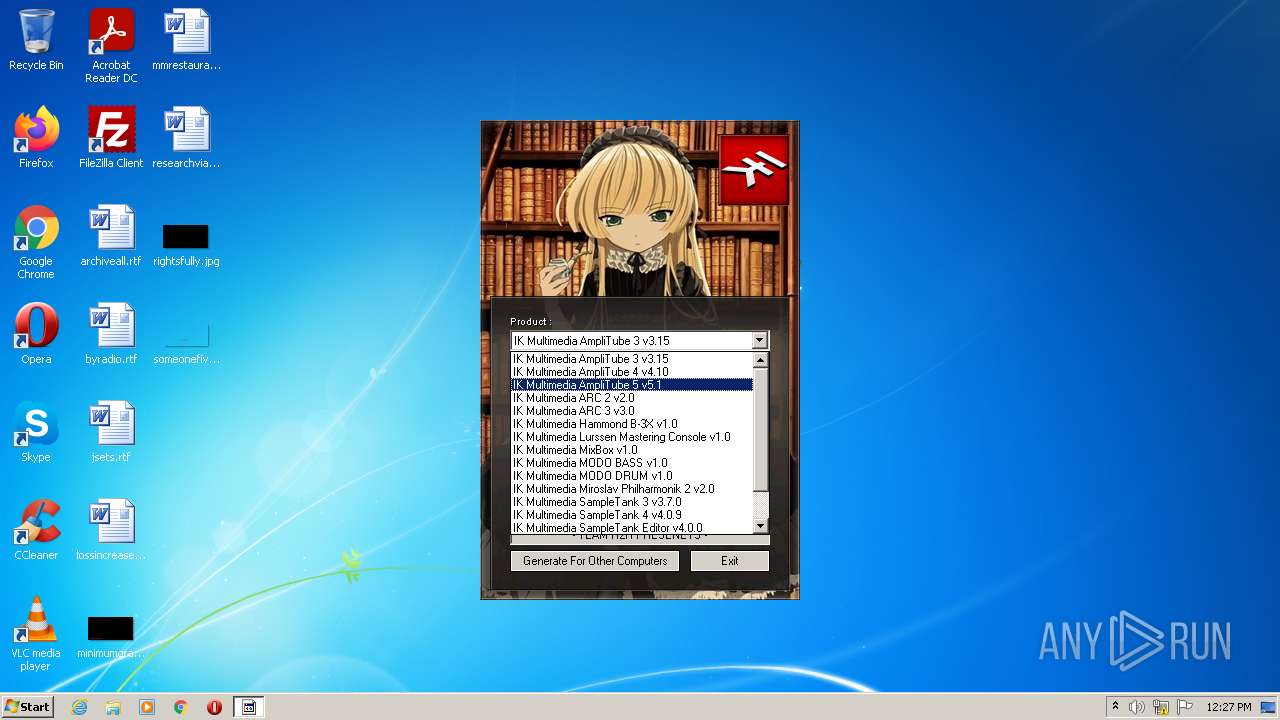Launch Acrobat Reader DC shortcut

pyautogui.click(x=111, y=46)
